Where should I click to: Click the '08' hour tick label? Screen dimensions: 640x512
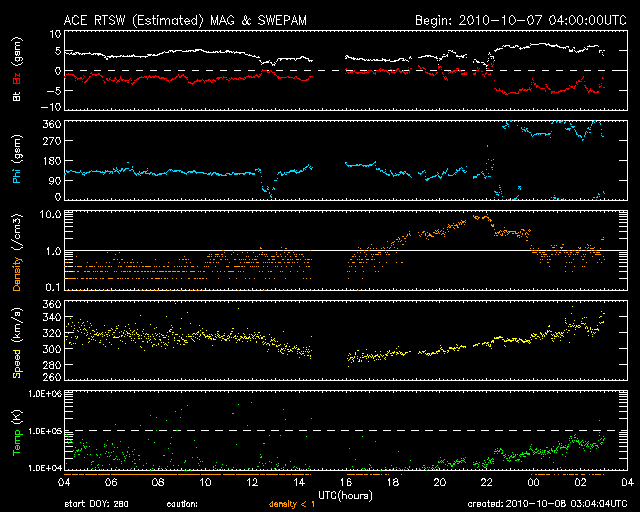coord(158,482)
